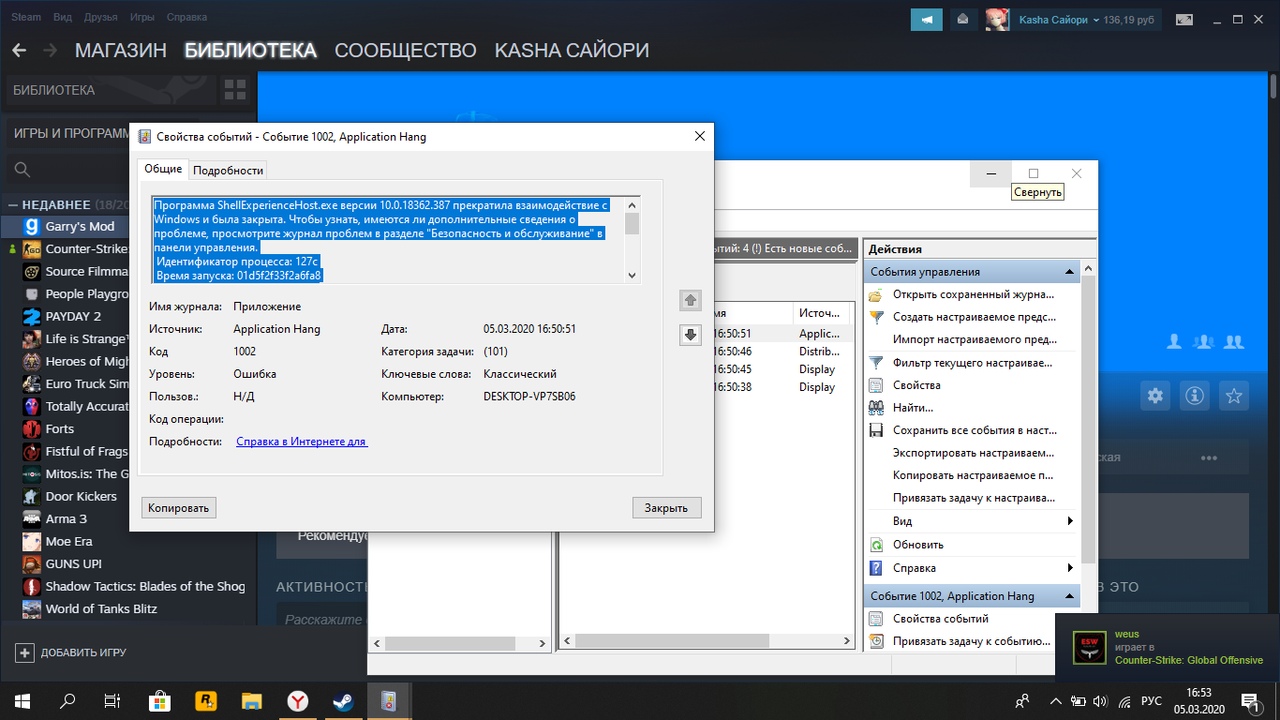1280x720 pixels.
Task: Open Windows Start menu
Action: tap(23, 701)
